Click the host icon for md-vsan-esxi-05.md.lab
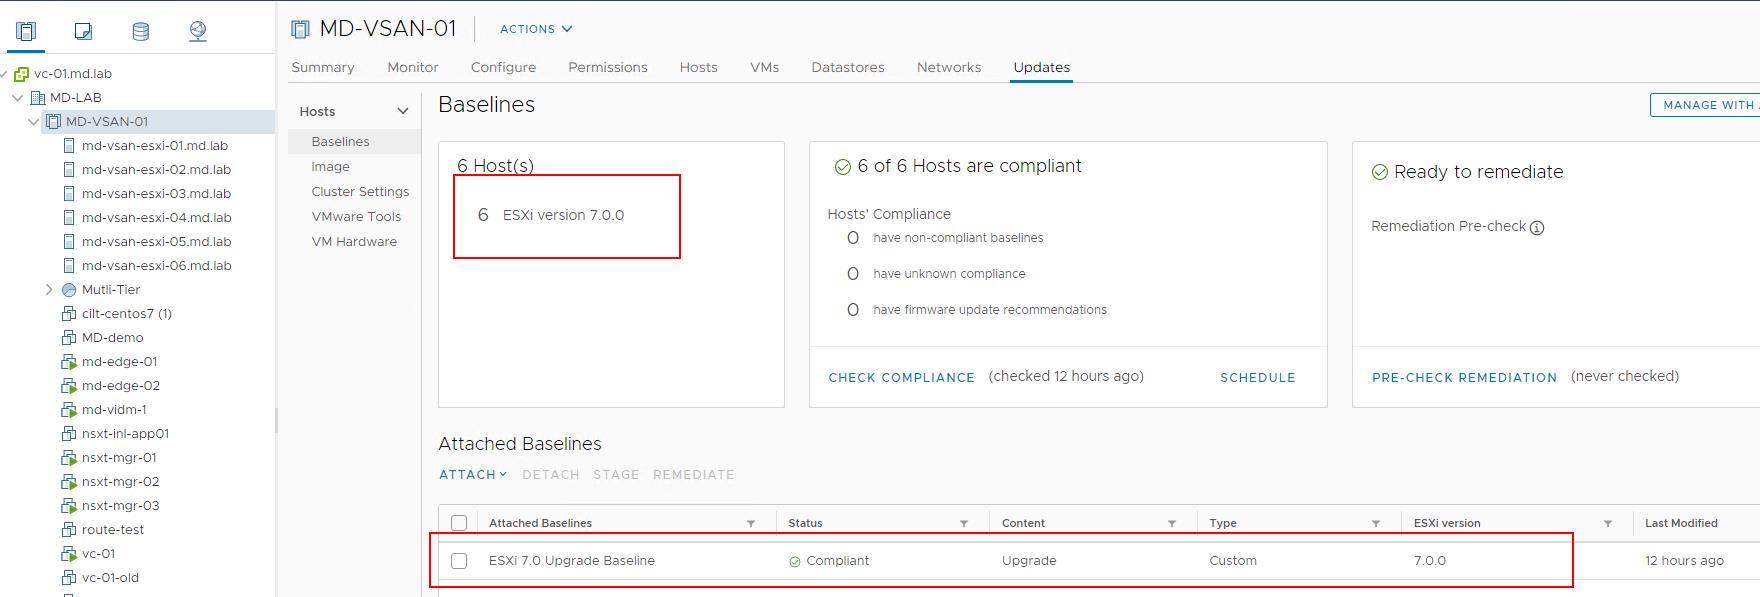Screen dimensions: 1760x597 pos(69,242)
